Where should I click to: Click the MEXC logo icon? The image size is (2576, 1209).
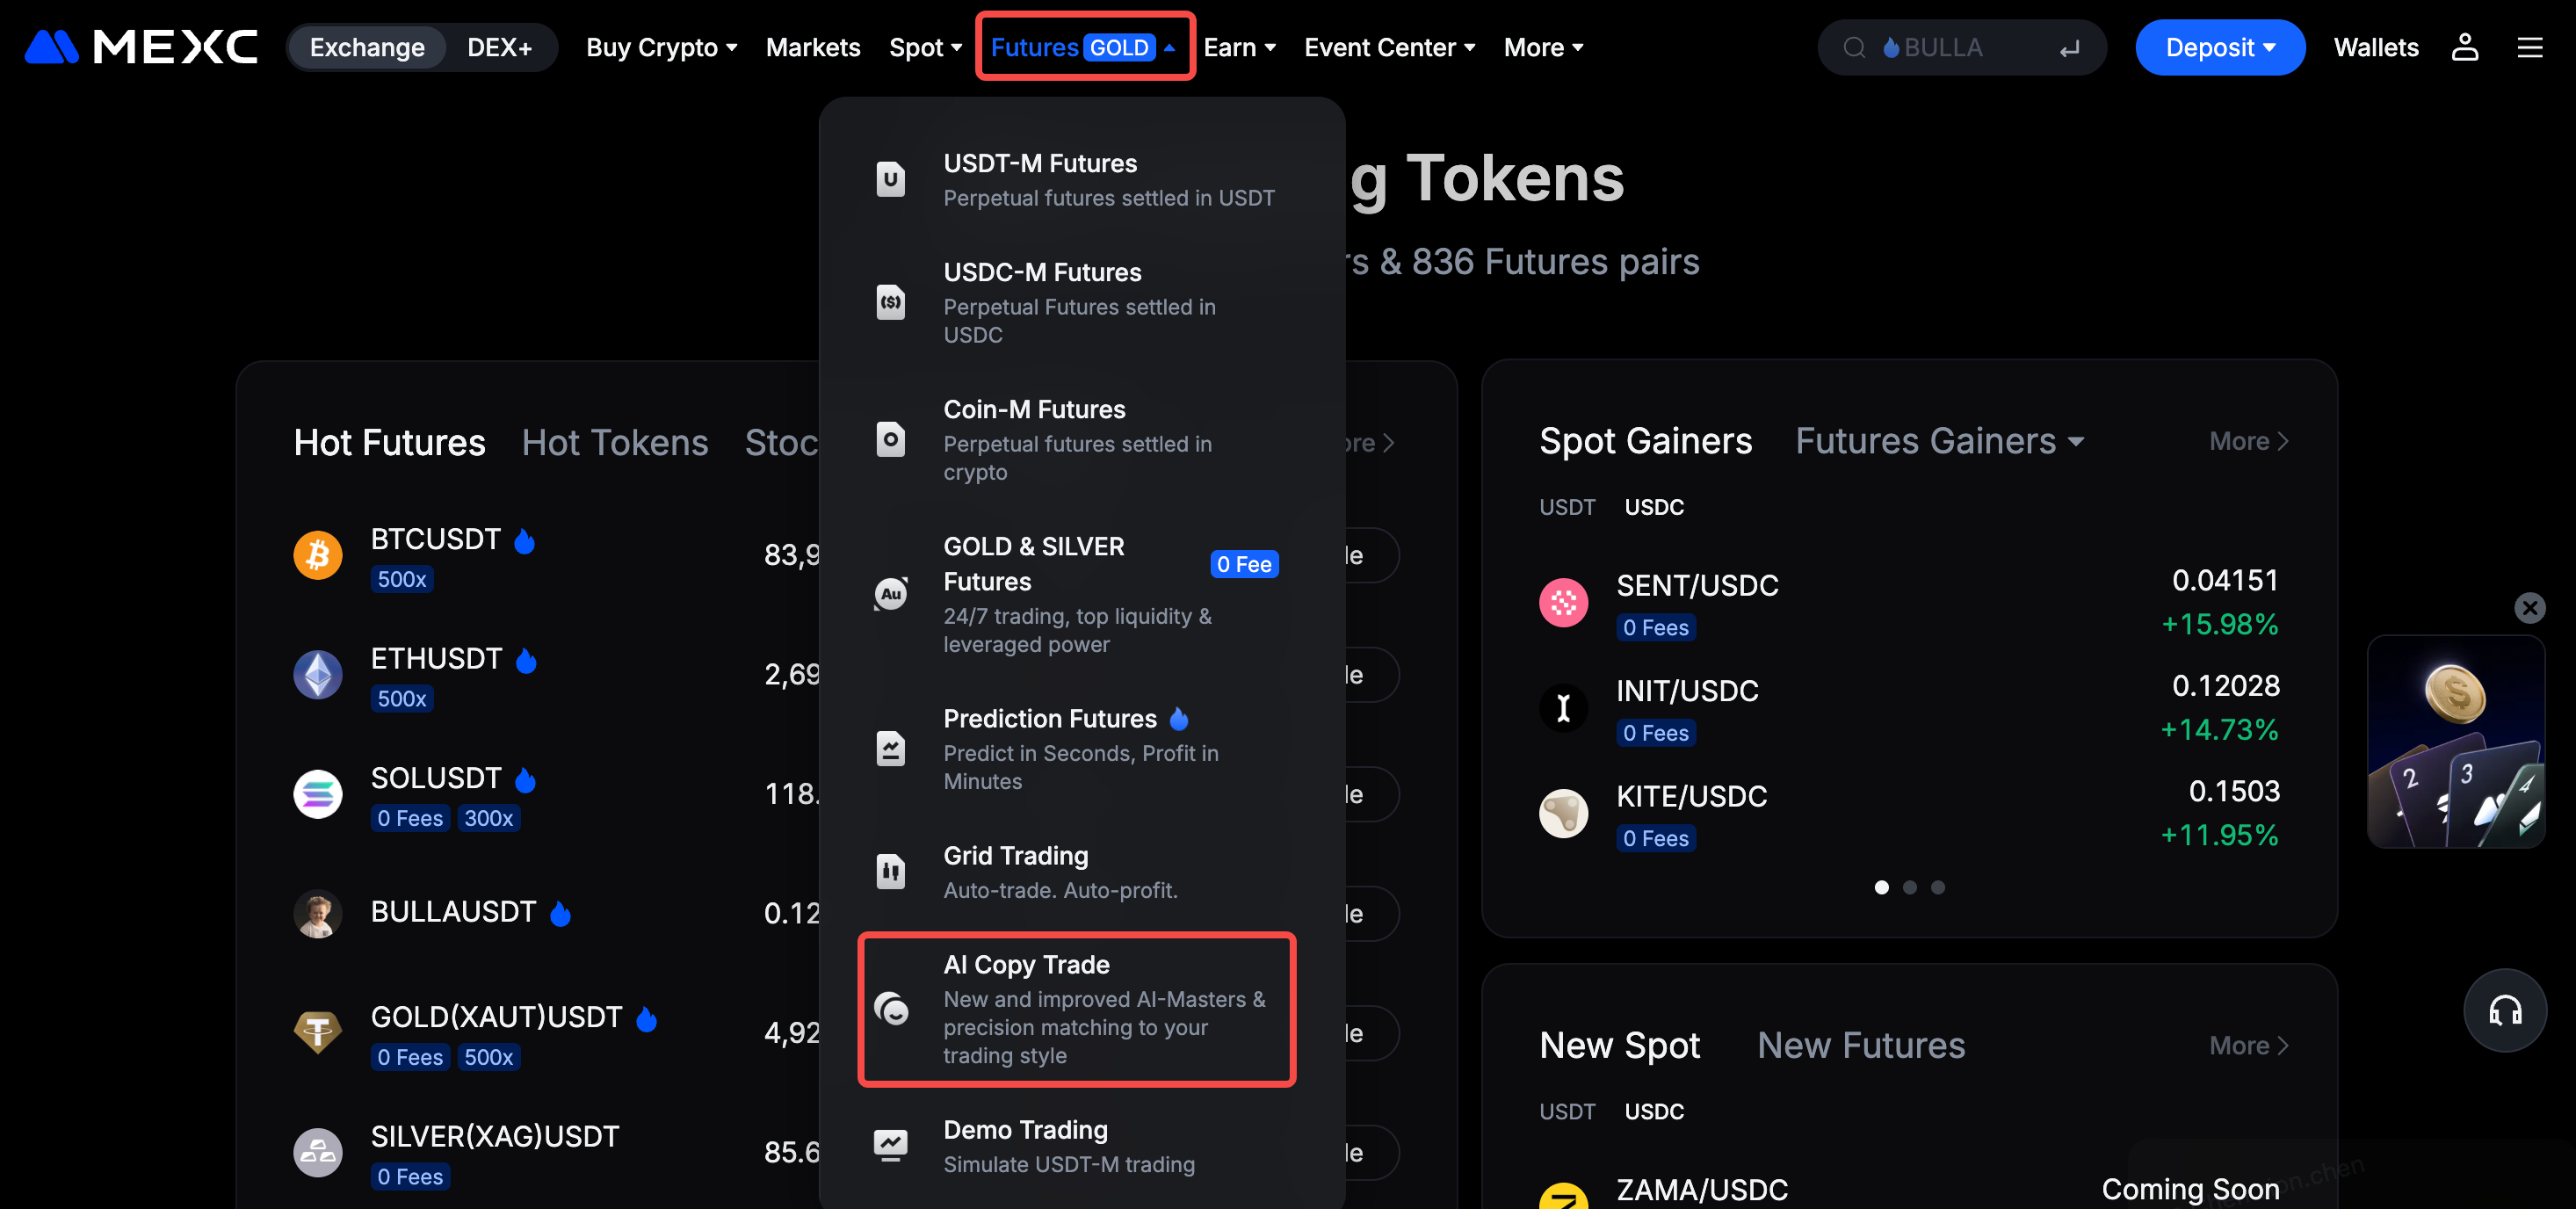click(52, 47)
